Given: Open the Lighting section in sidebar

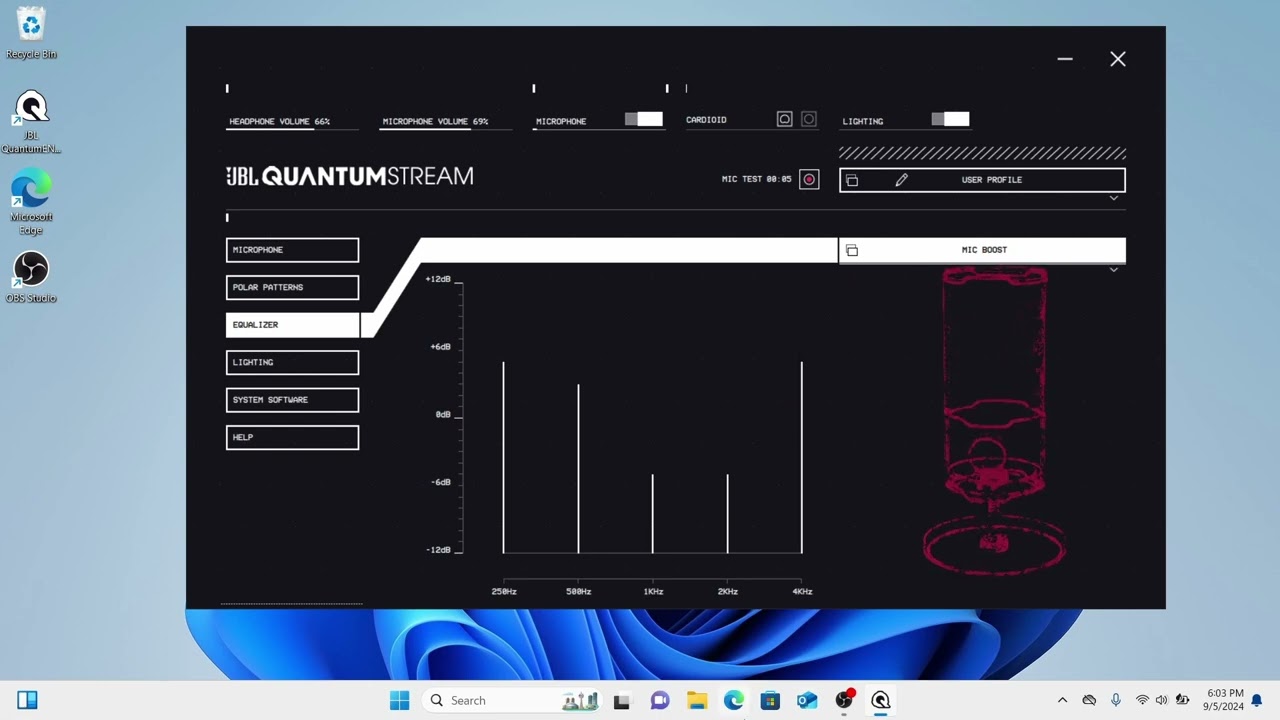Looking at the screenshot, I should [292, 362].
